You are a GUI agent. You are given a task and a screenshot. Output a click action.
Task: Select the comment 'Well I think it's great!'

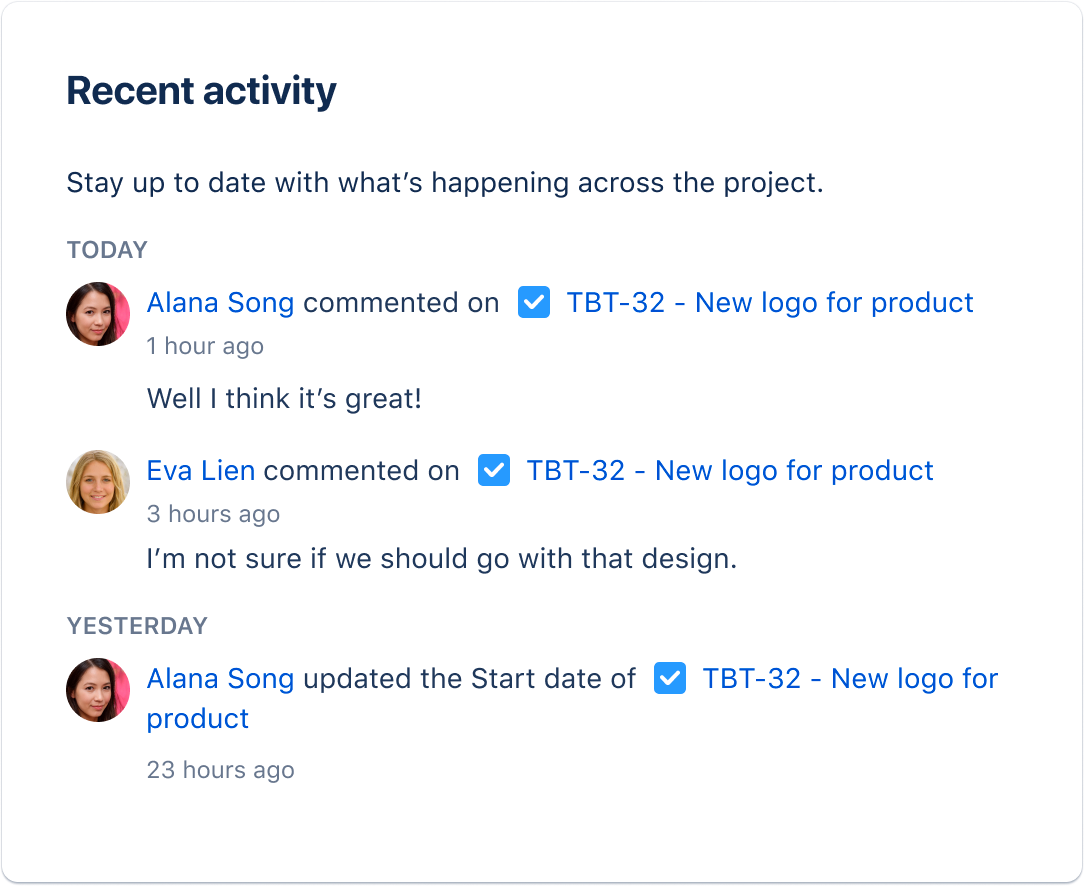pyautogui.click(x=284, y=399)
